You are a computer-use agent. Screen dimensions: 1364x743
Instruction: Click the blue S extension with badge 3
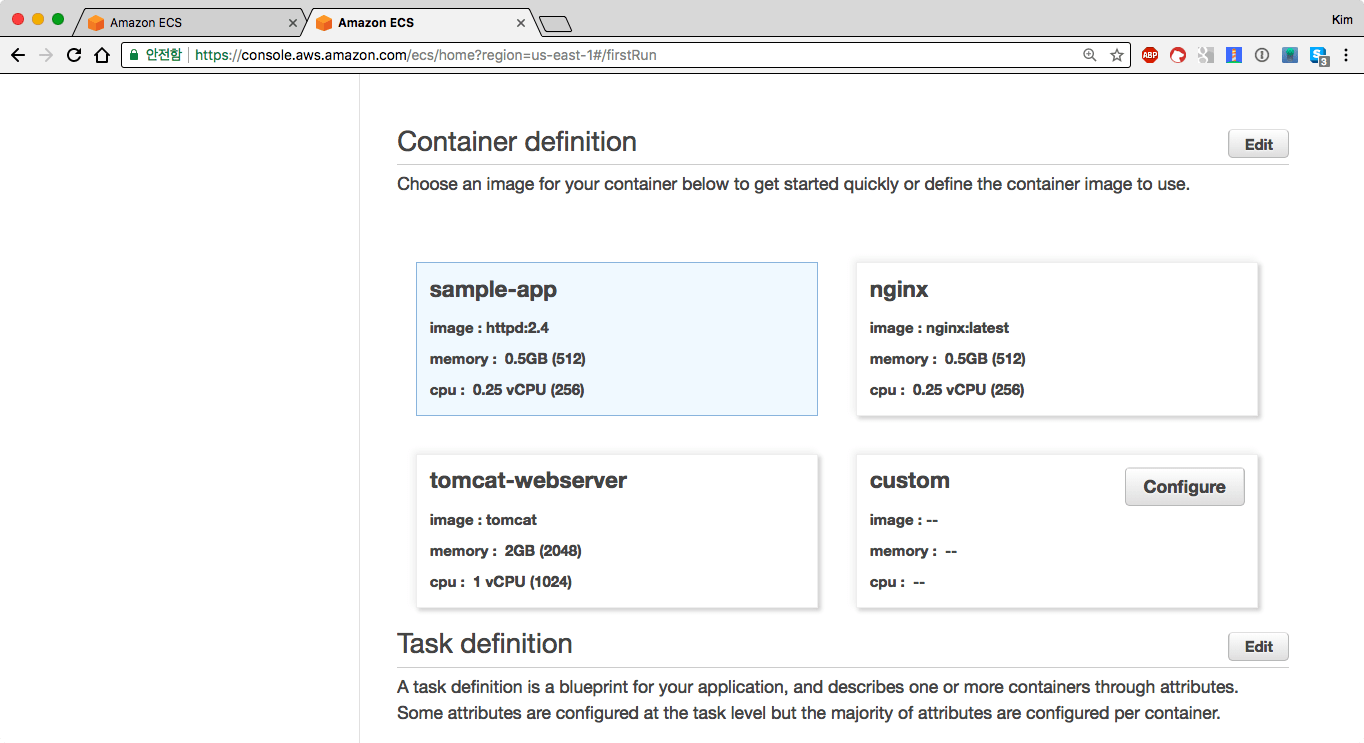click(x=1319, y=56)
